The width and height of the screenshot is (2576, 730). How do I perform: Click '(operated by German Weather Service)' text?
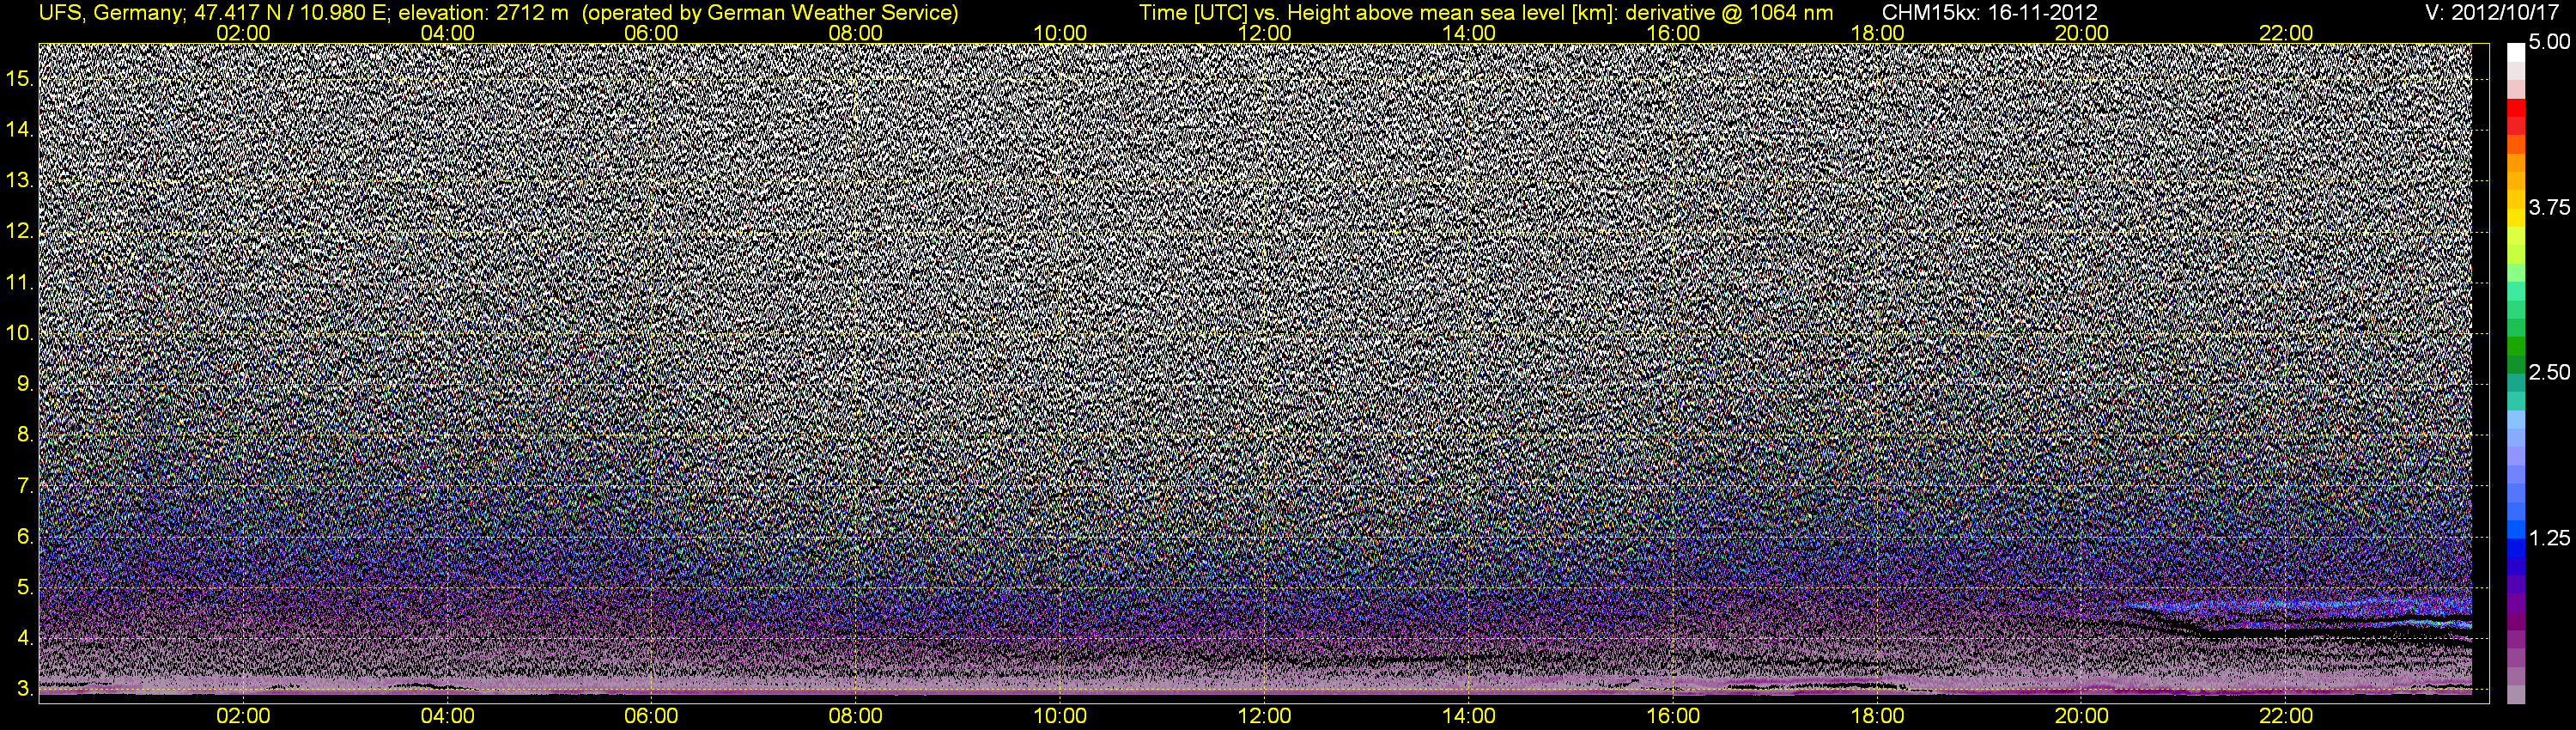point(769,13)
